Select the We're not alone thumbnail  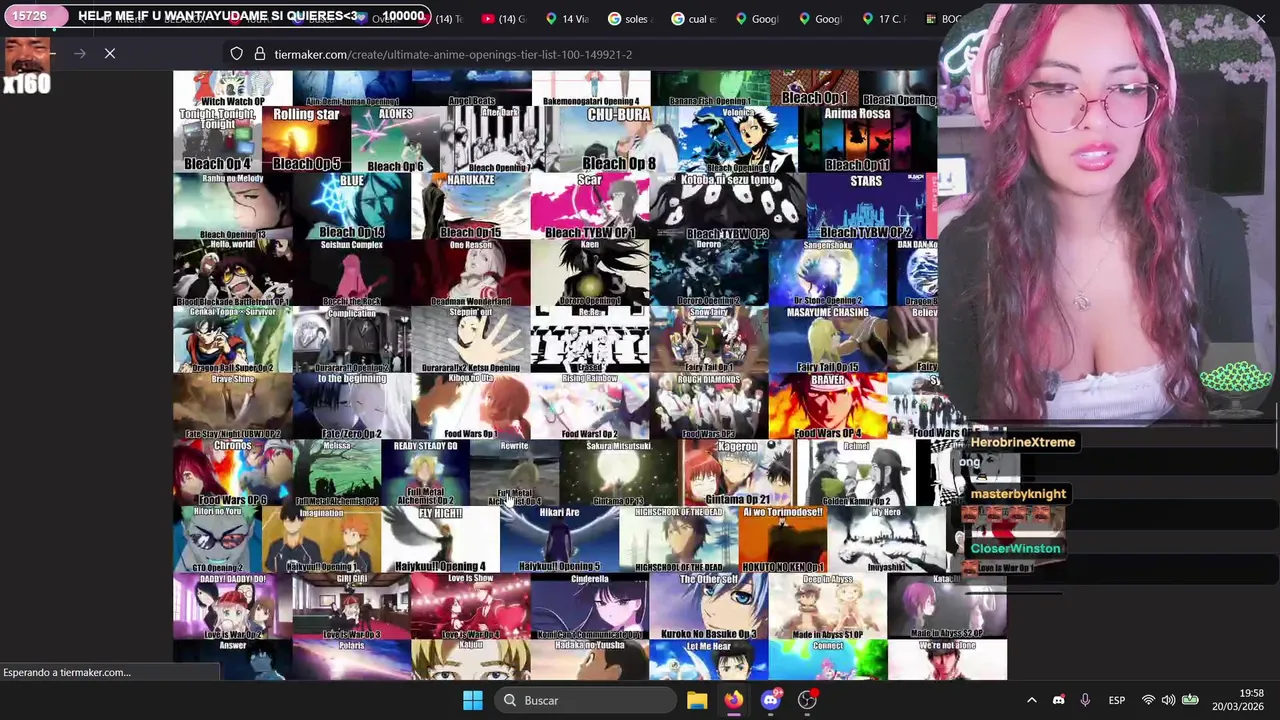click(947, 660)
